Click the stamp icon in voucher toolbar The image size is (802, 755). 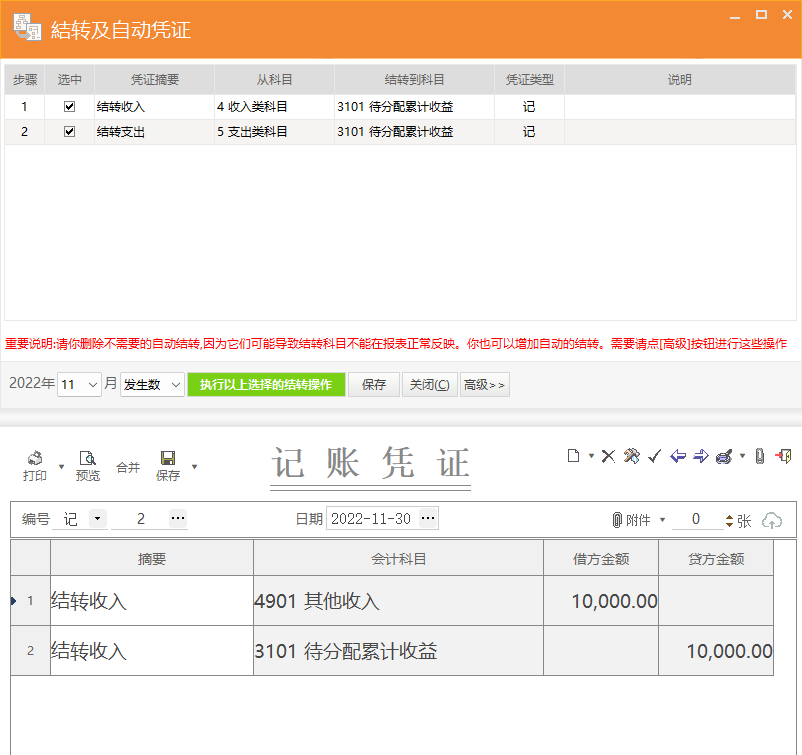coord(724,456)
